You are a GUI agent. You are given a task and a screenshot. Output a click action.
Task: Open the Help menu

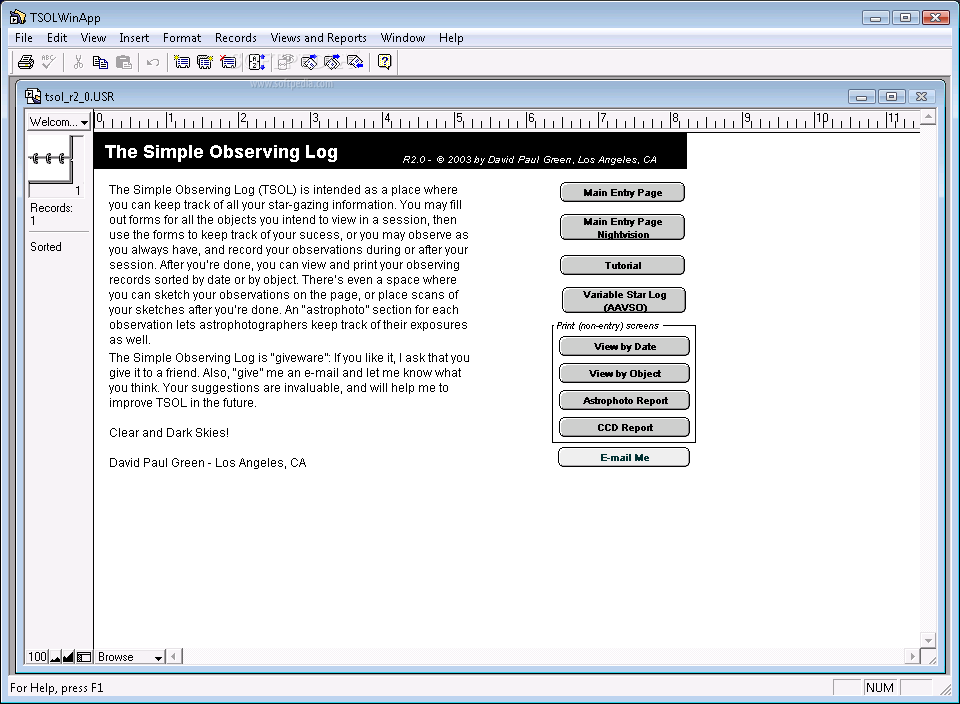pos(451,38)
